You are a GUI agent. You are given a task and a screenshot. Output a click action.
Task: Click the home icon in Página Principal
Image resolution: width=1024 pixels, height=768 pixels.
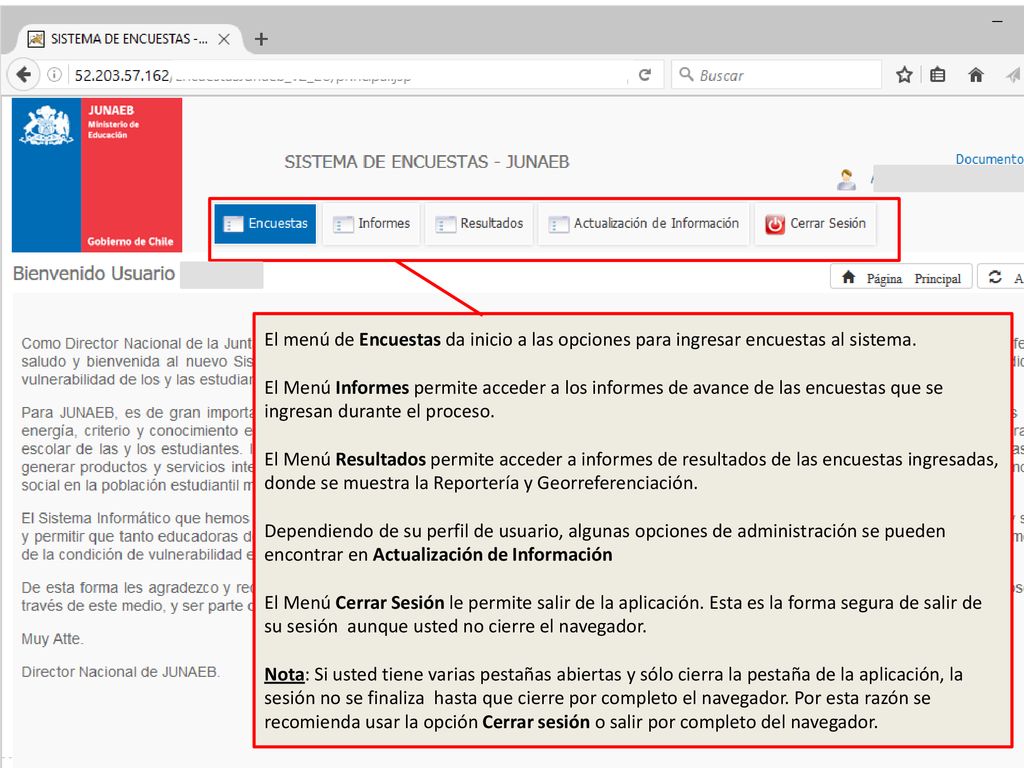pyautogui.click(x=848, y=277)
